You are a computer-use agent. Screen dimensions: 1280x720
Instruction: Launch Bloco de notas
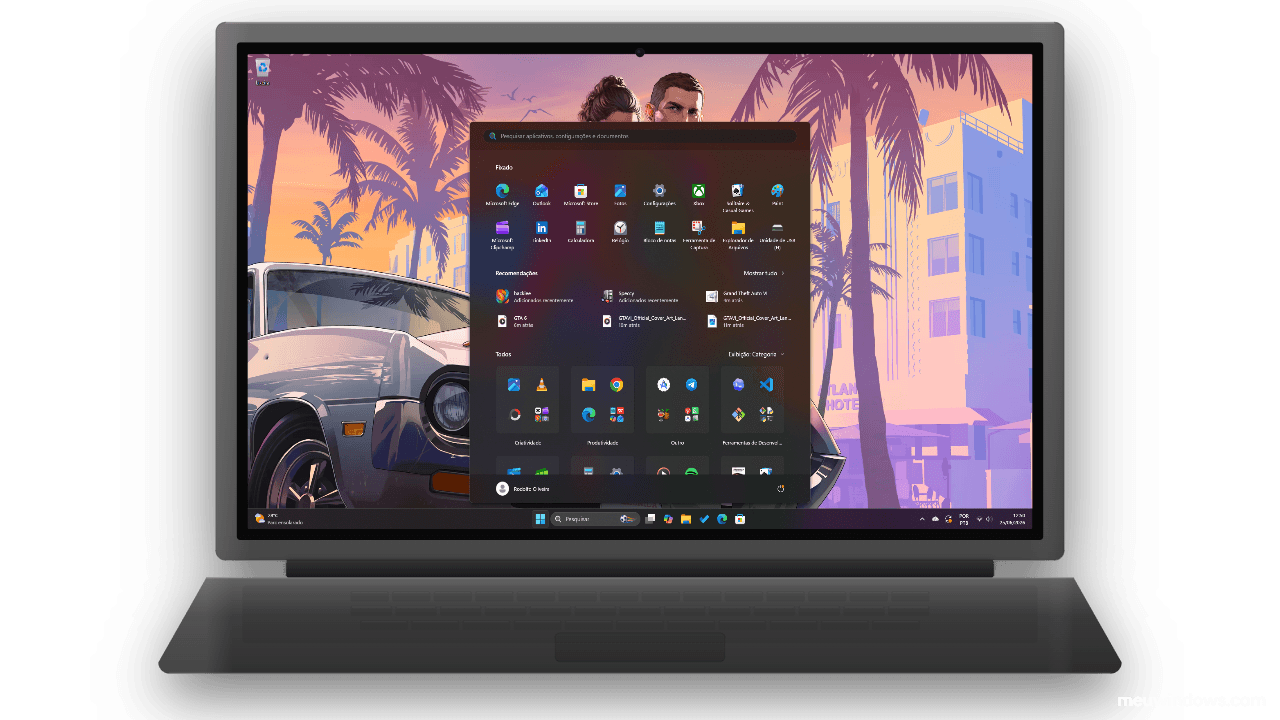click(659, 231)
